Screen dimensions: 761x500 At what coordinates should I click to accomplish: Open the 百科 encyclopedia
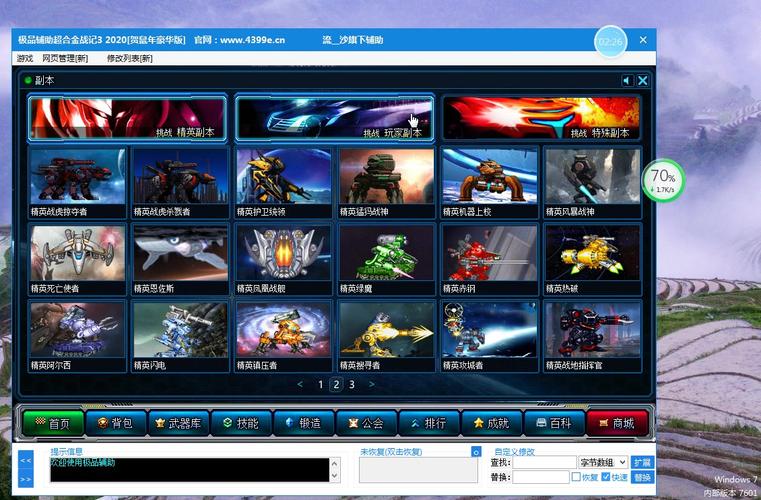(554, 423)
